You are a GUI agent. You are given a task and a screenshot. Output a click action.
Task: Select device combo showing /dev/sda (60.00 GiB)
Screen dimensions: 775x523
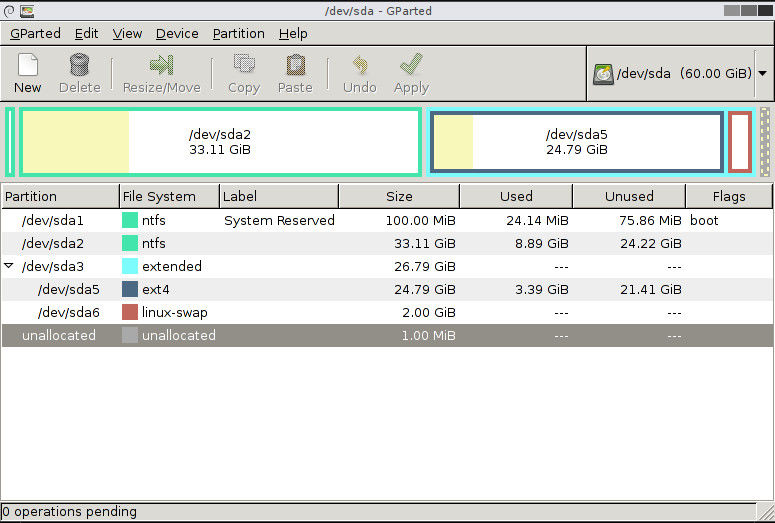click(680, 74)
